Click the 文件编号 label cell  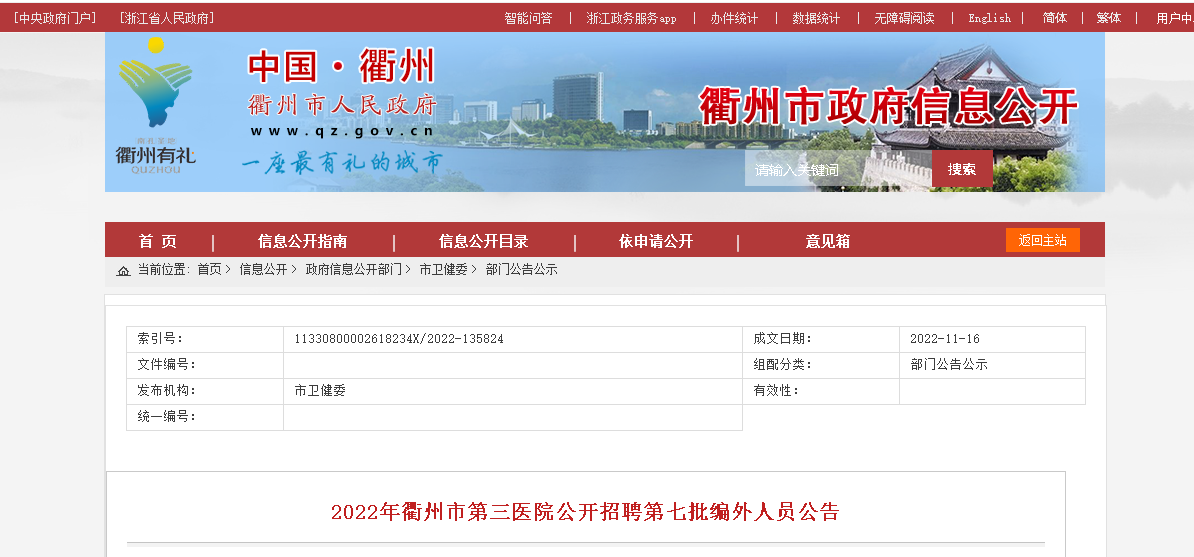(x=205, y=365)
